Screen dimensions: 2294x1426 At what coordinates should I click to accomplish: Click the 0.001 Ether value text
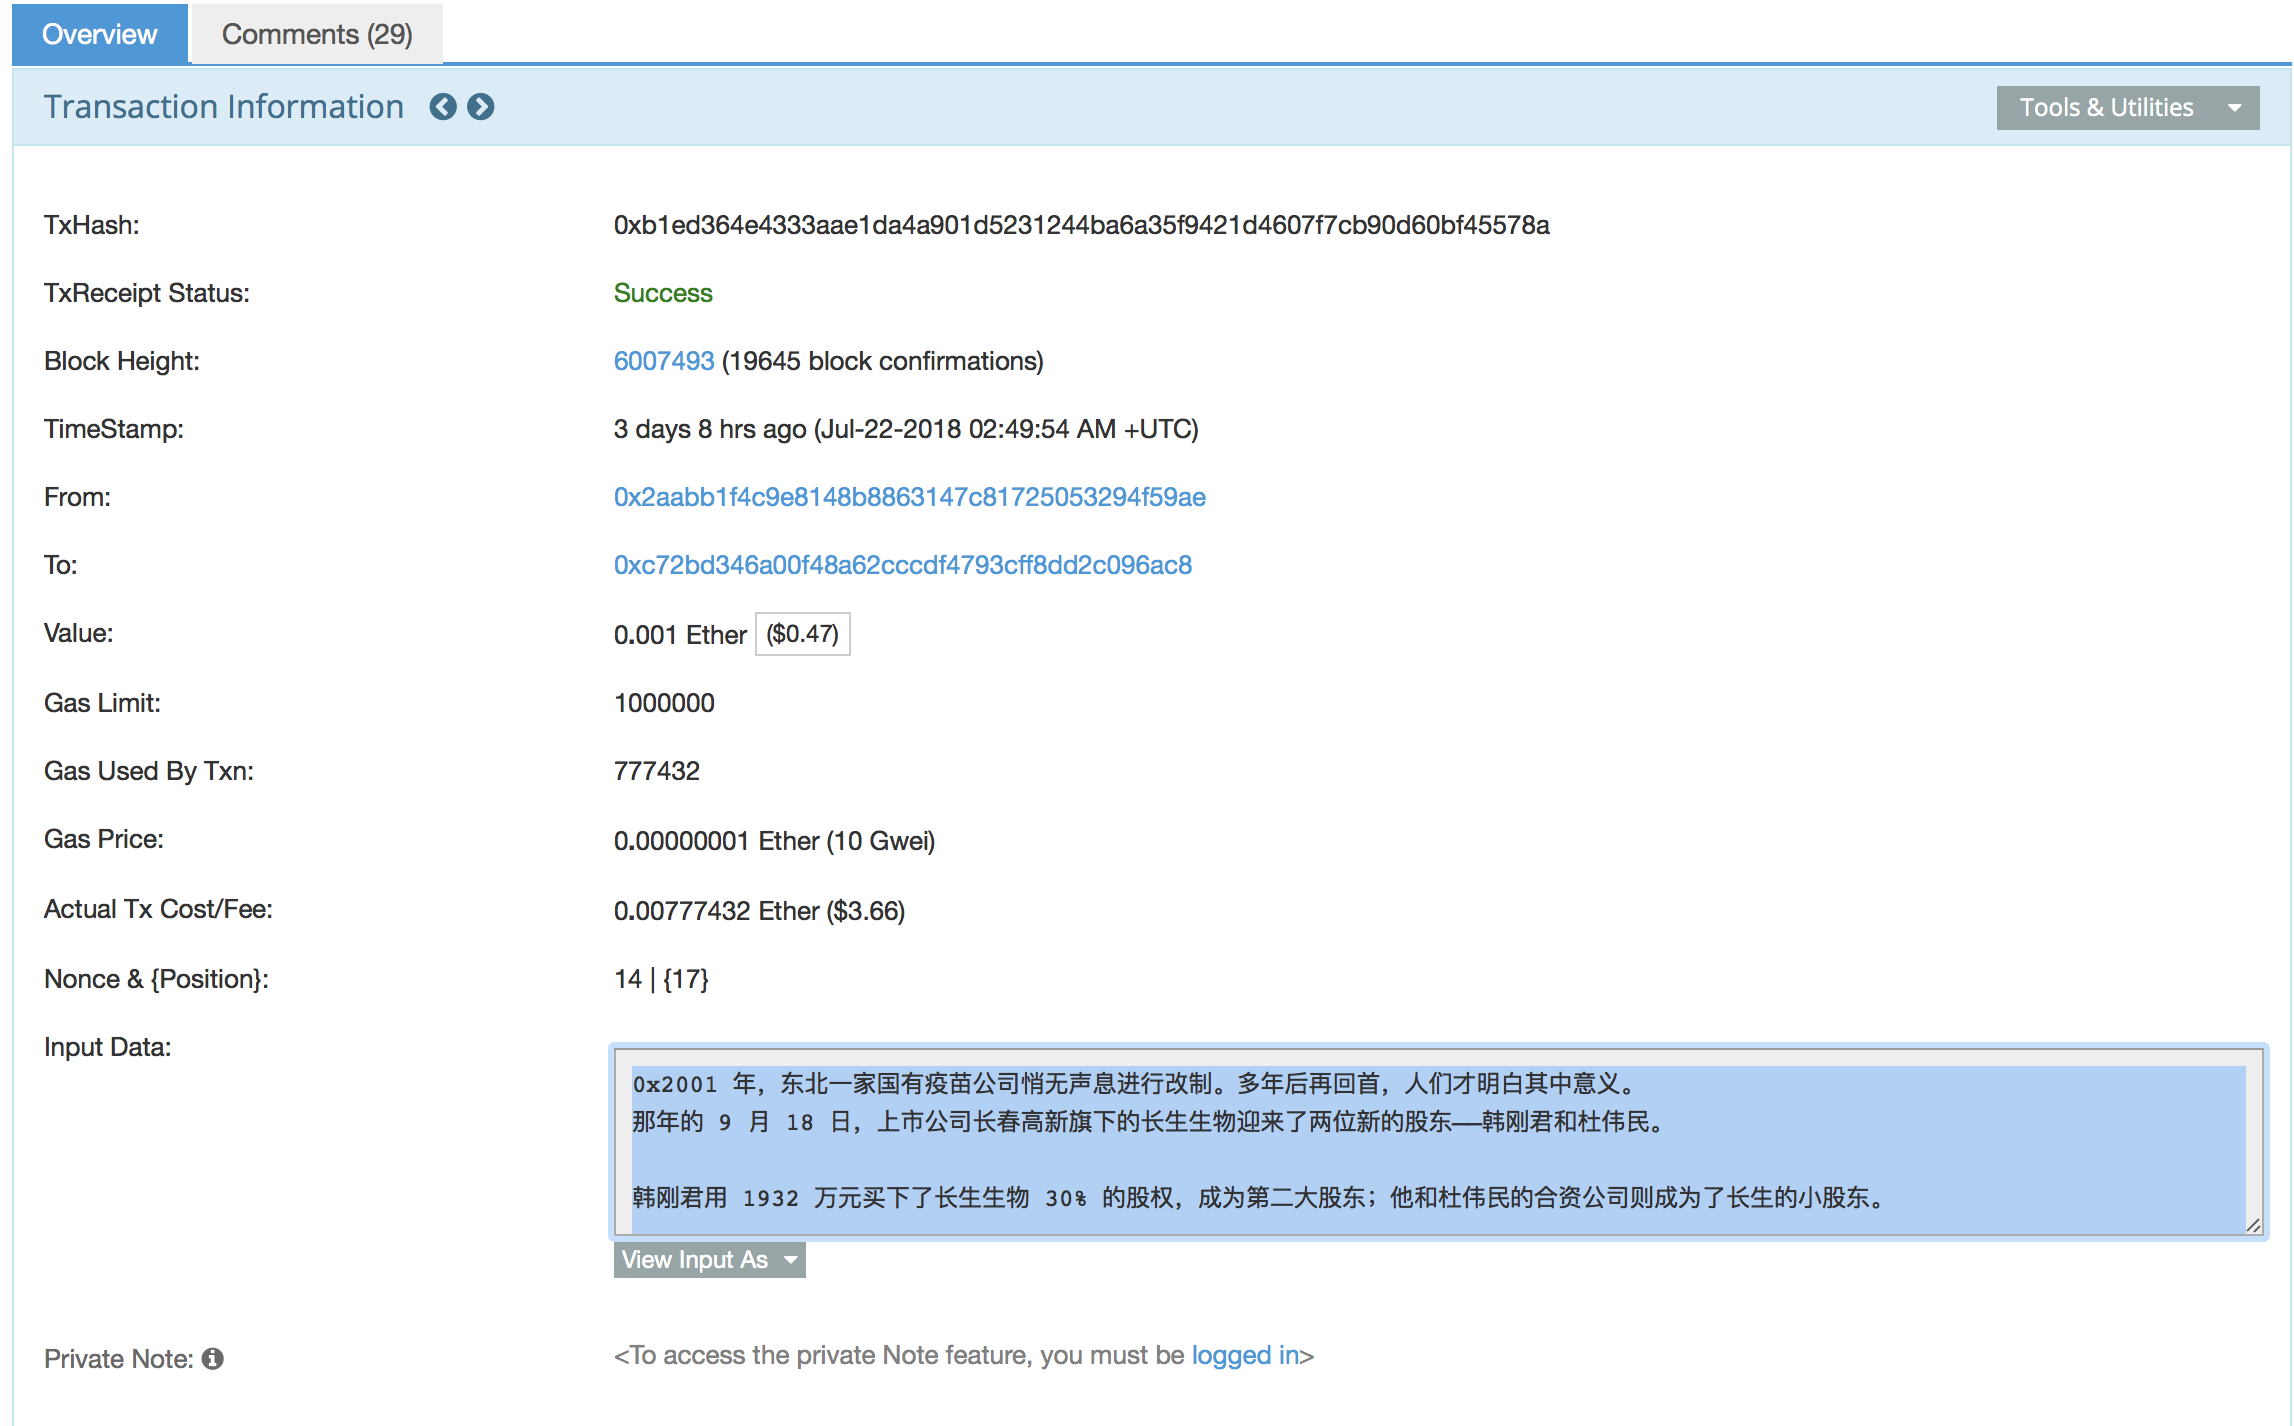tap(680, 635)
